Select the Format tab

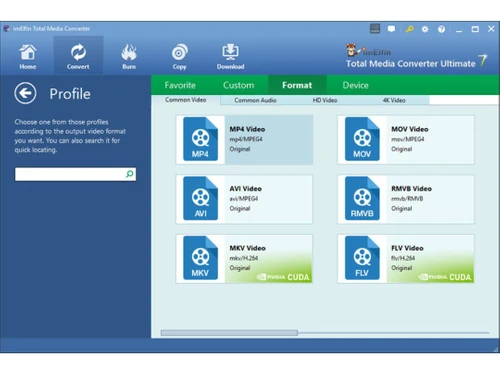[x=297, y=85]
